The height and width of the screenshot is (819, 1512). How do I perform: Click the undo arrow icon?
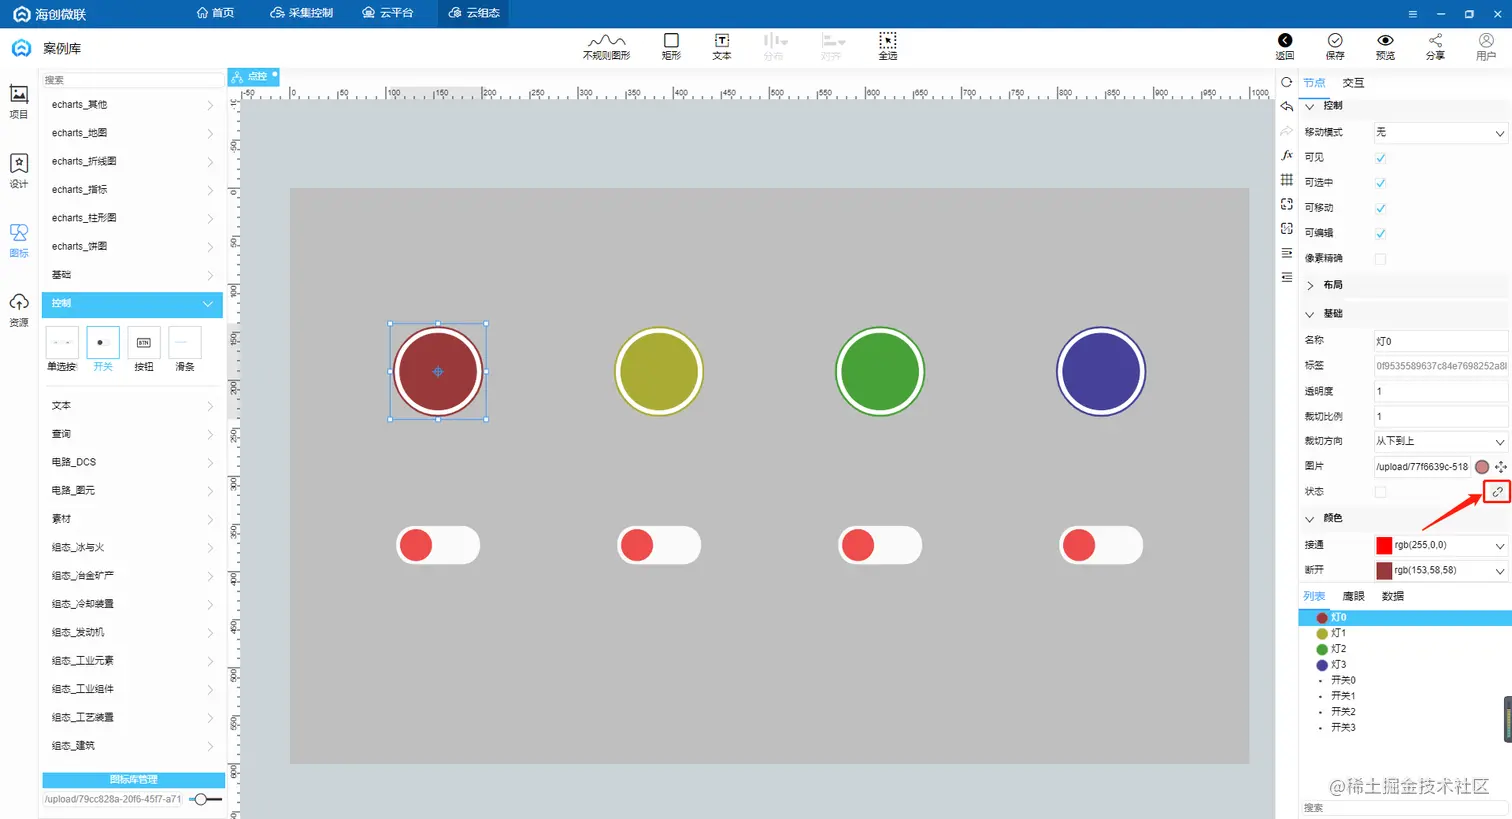pyautogui.click(x=1287, y=106)
